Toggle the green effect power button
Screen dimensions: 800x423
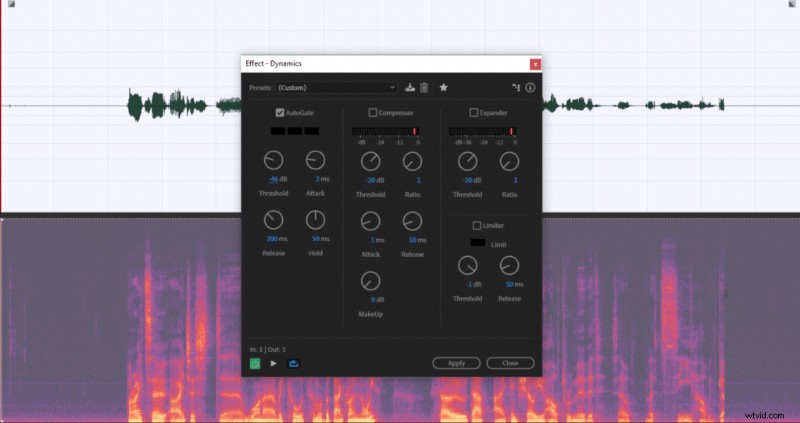tap(255, 363)
